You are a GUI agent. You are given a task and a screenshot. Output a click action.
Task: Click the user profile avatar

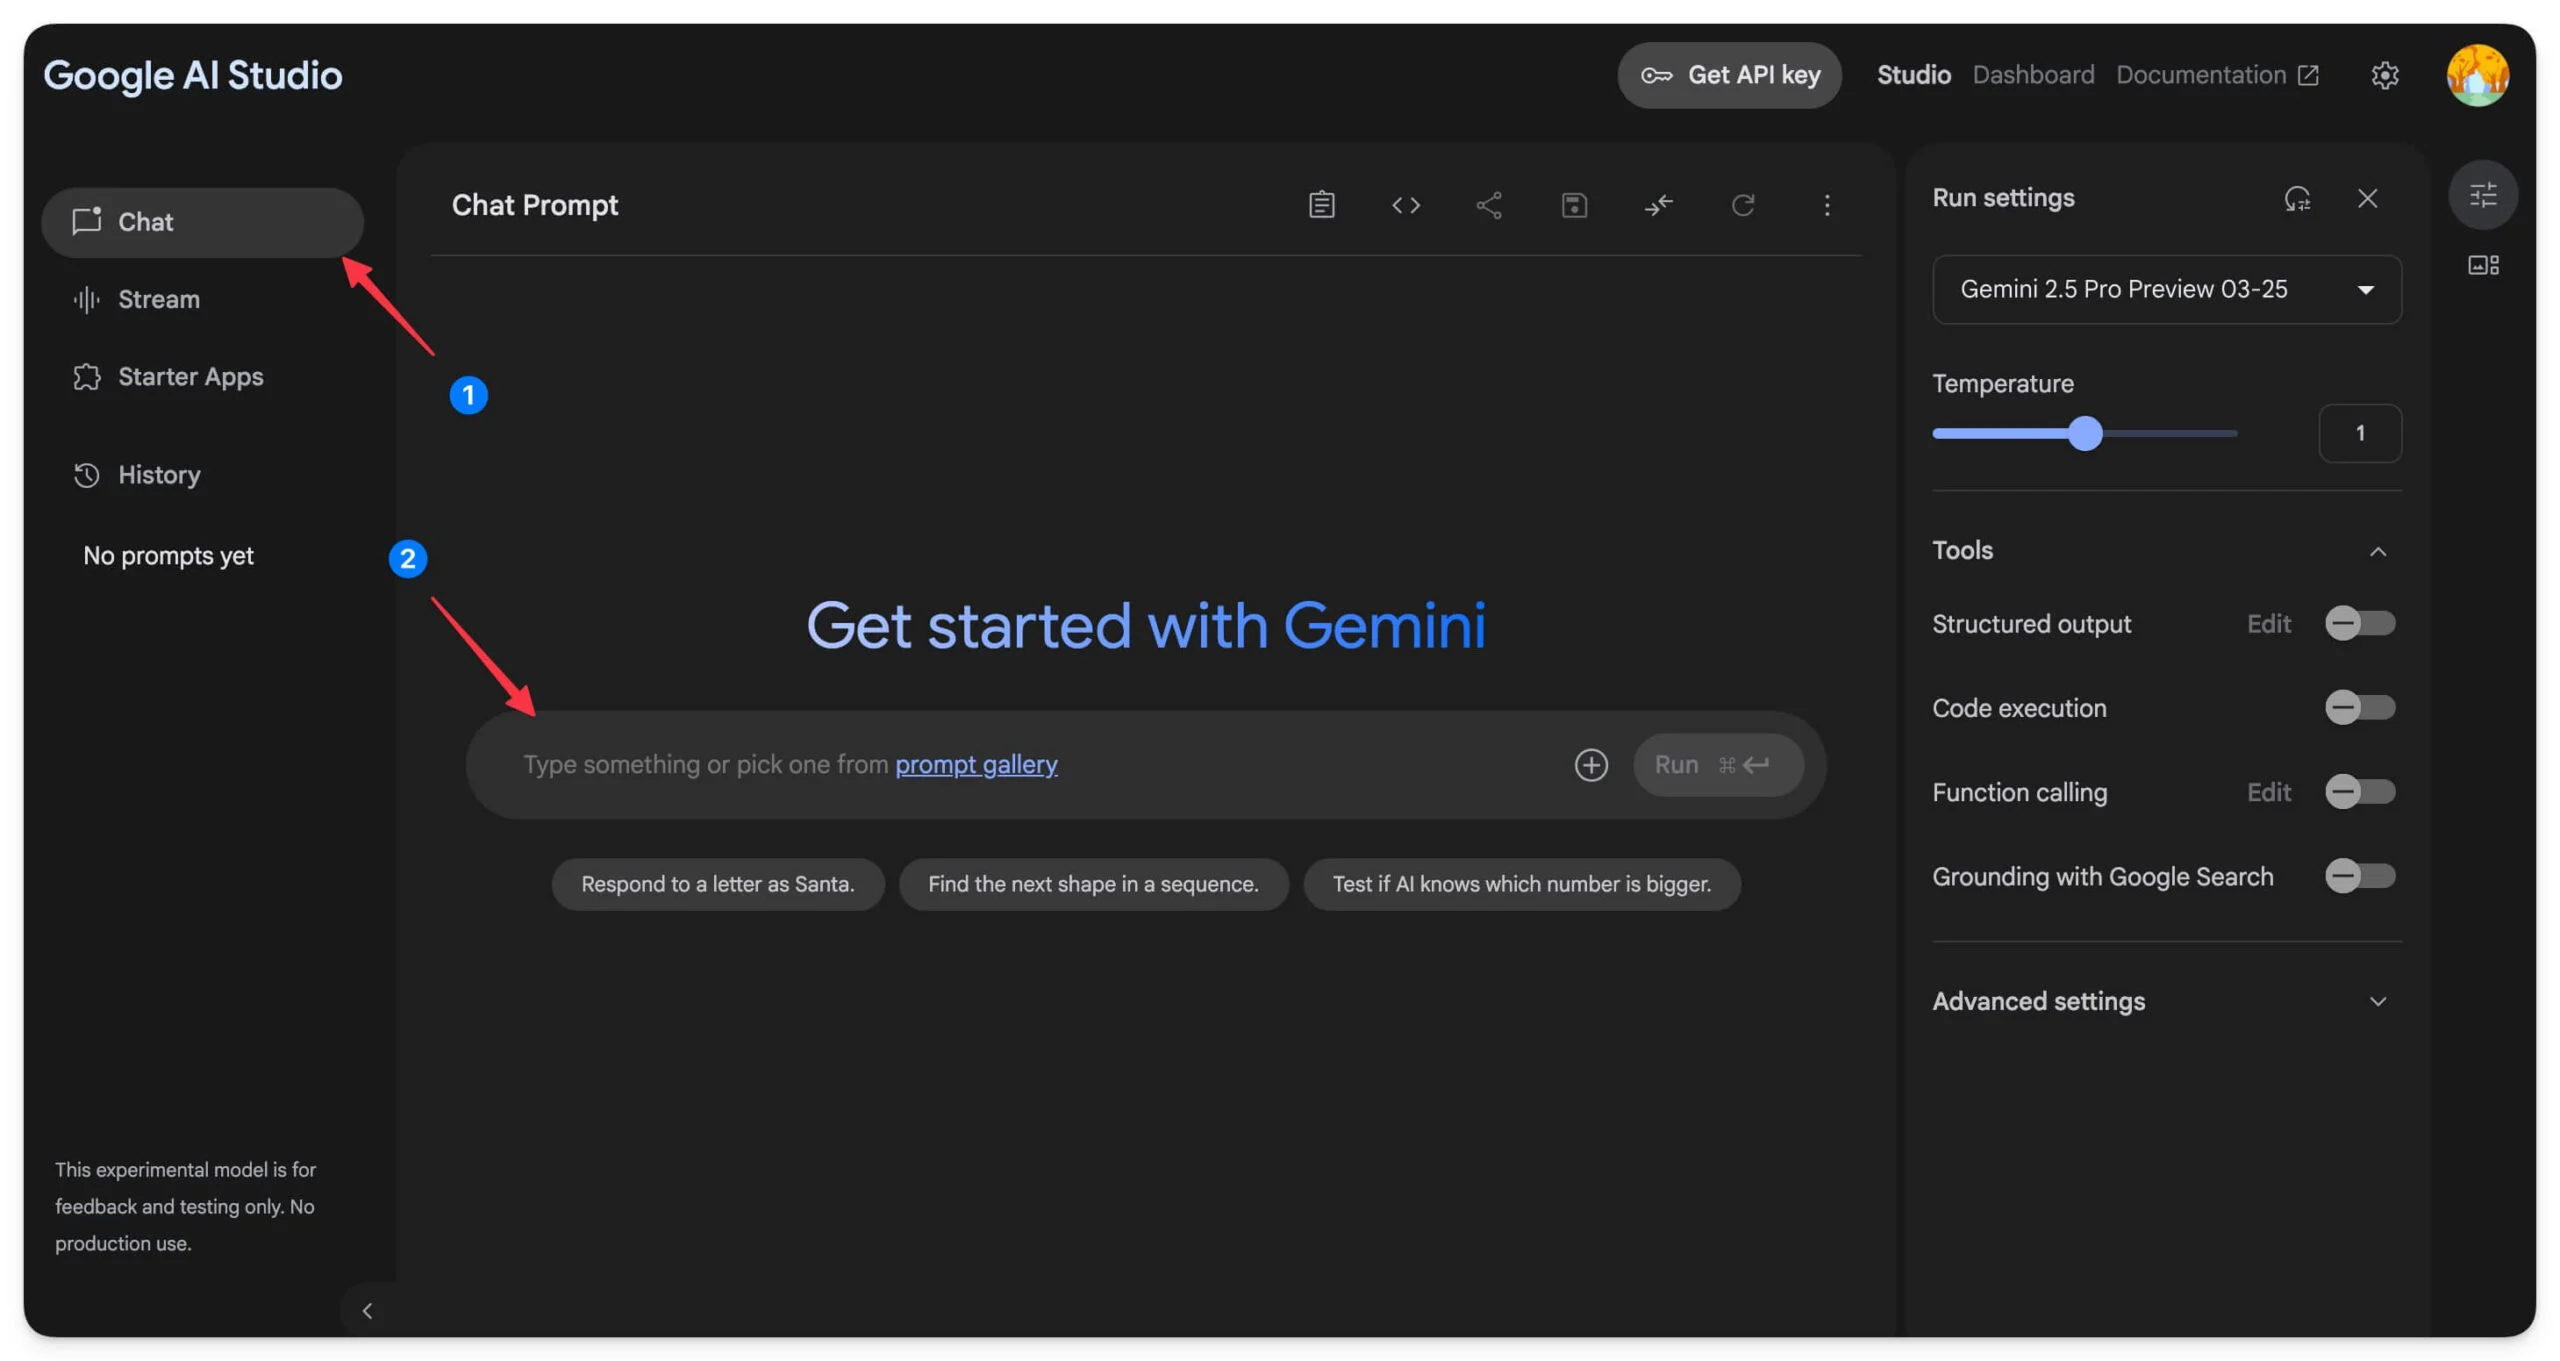tap(2477, 75)
